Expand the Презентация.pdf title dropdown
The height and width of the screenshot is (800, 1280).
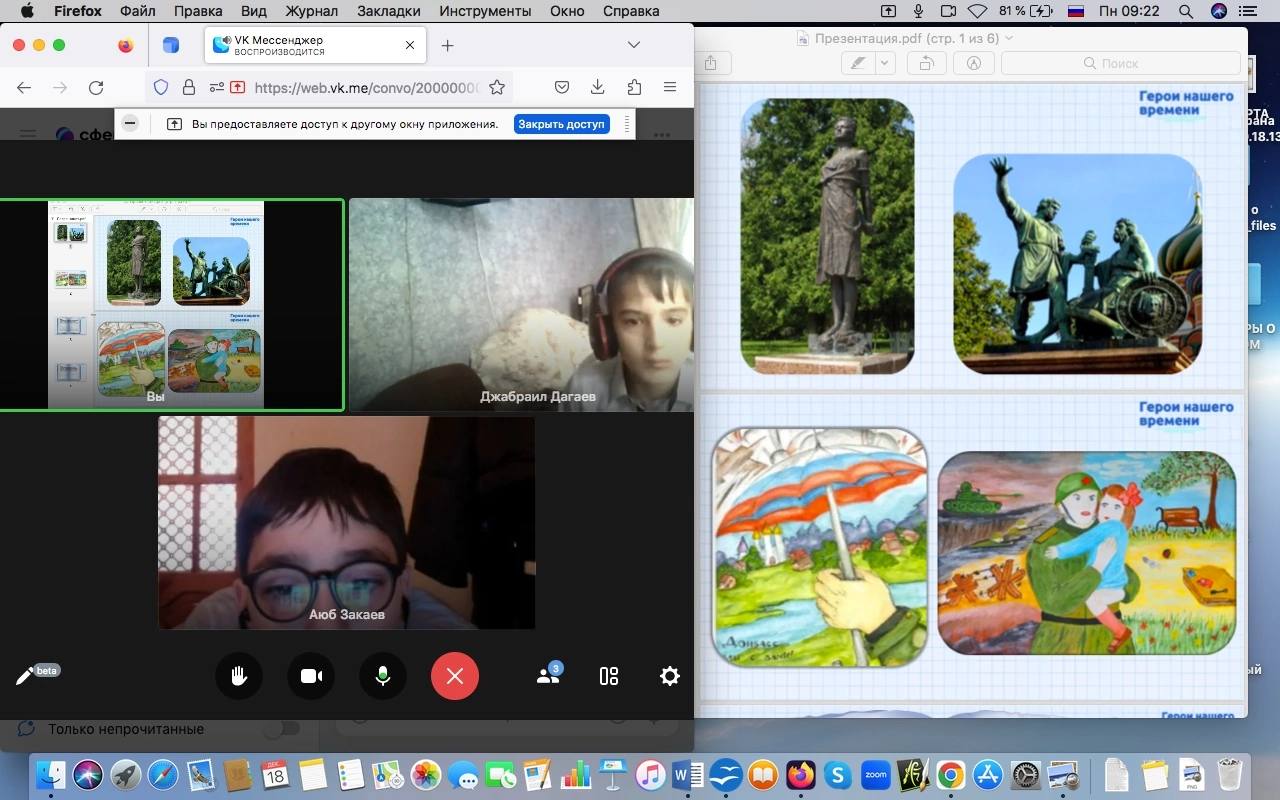click(x=1008, y=38)
